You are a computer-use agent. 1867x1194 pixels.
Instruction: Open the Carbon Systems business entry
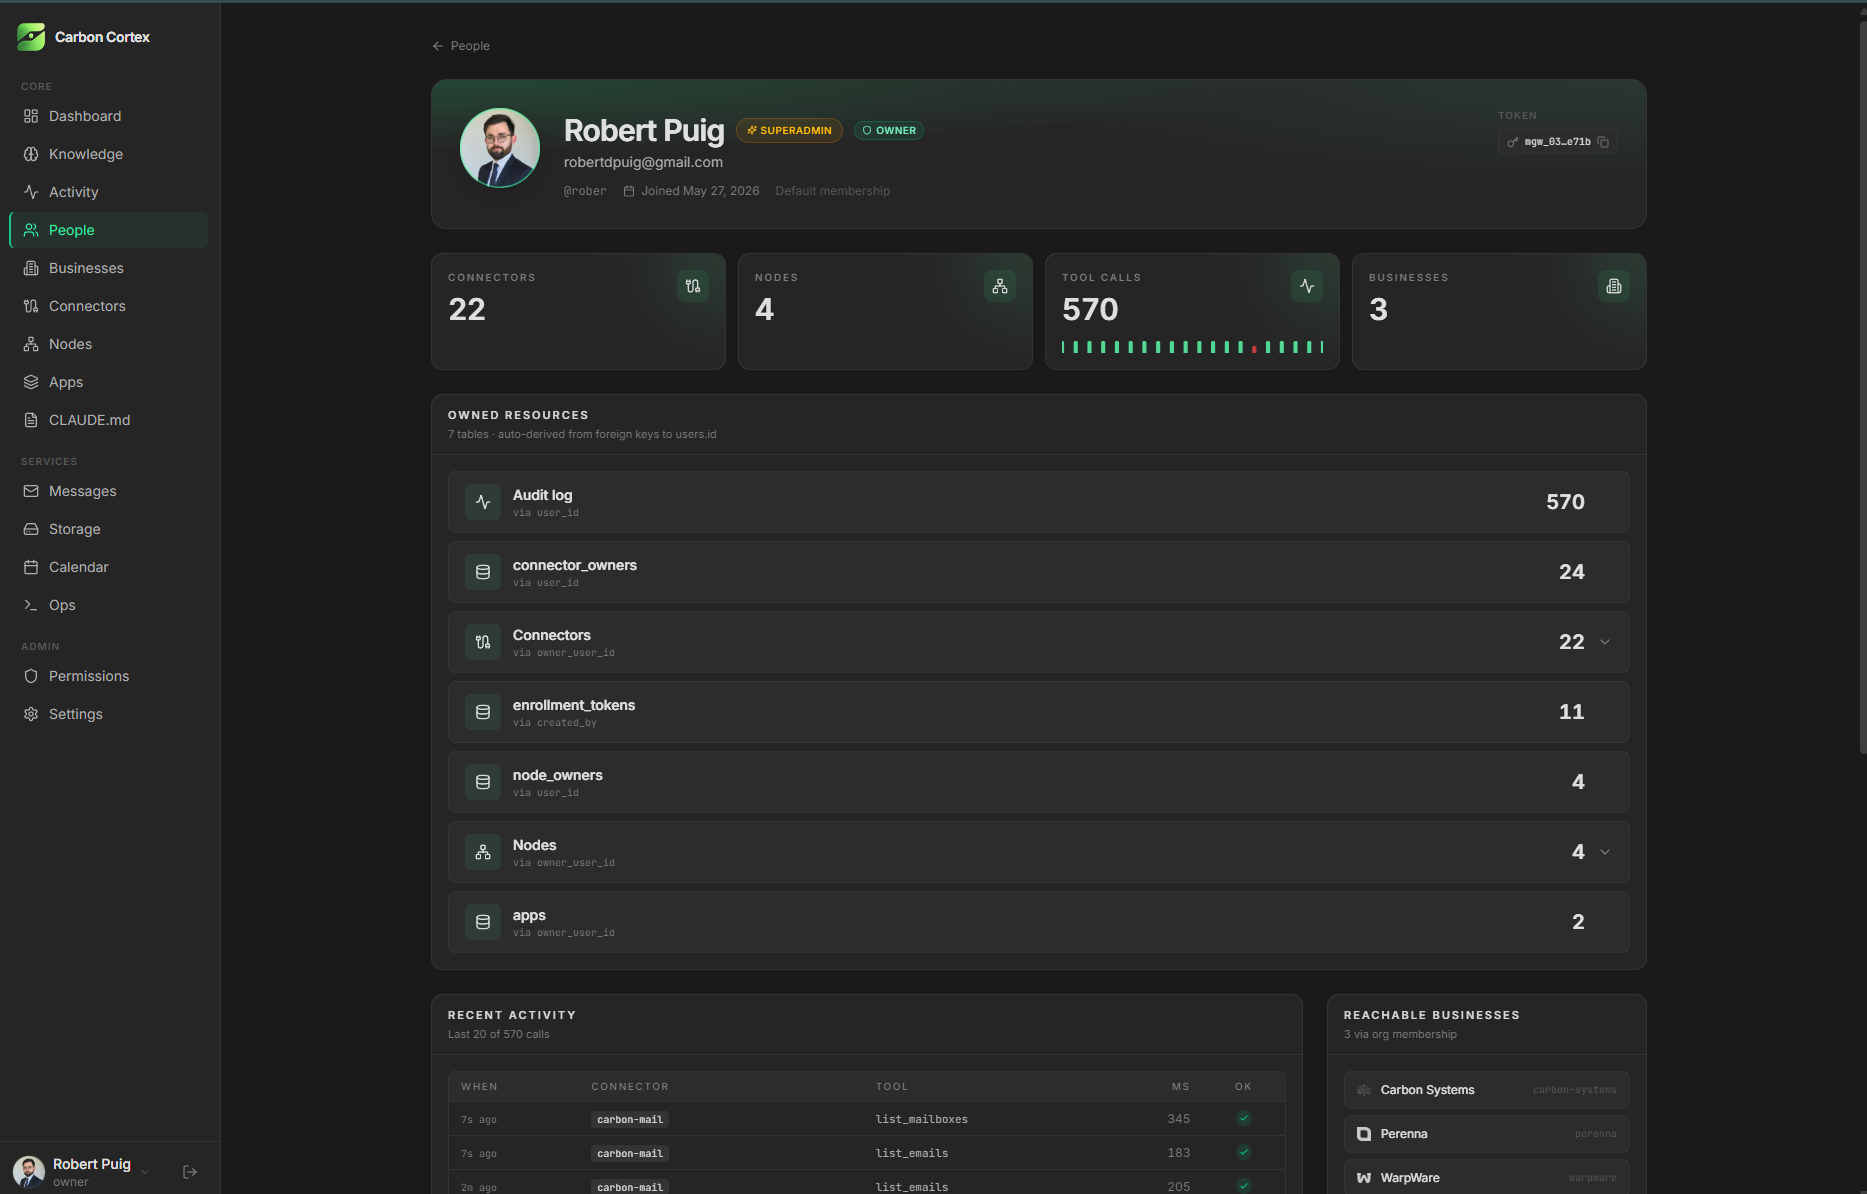tap(1487, 1090)
